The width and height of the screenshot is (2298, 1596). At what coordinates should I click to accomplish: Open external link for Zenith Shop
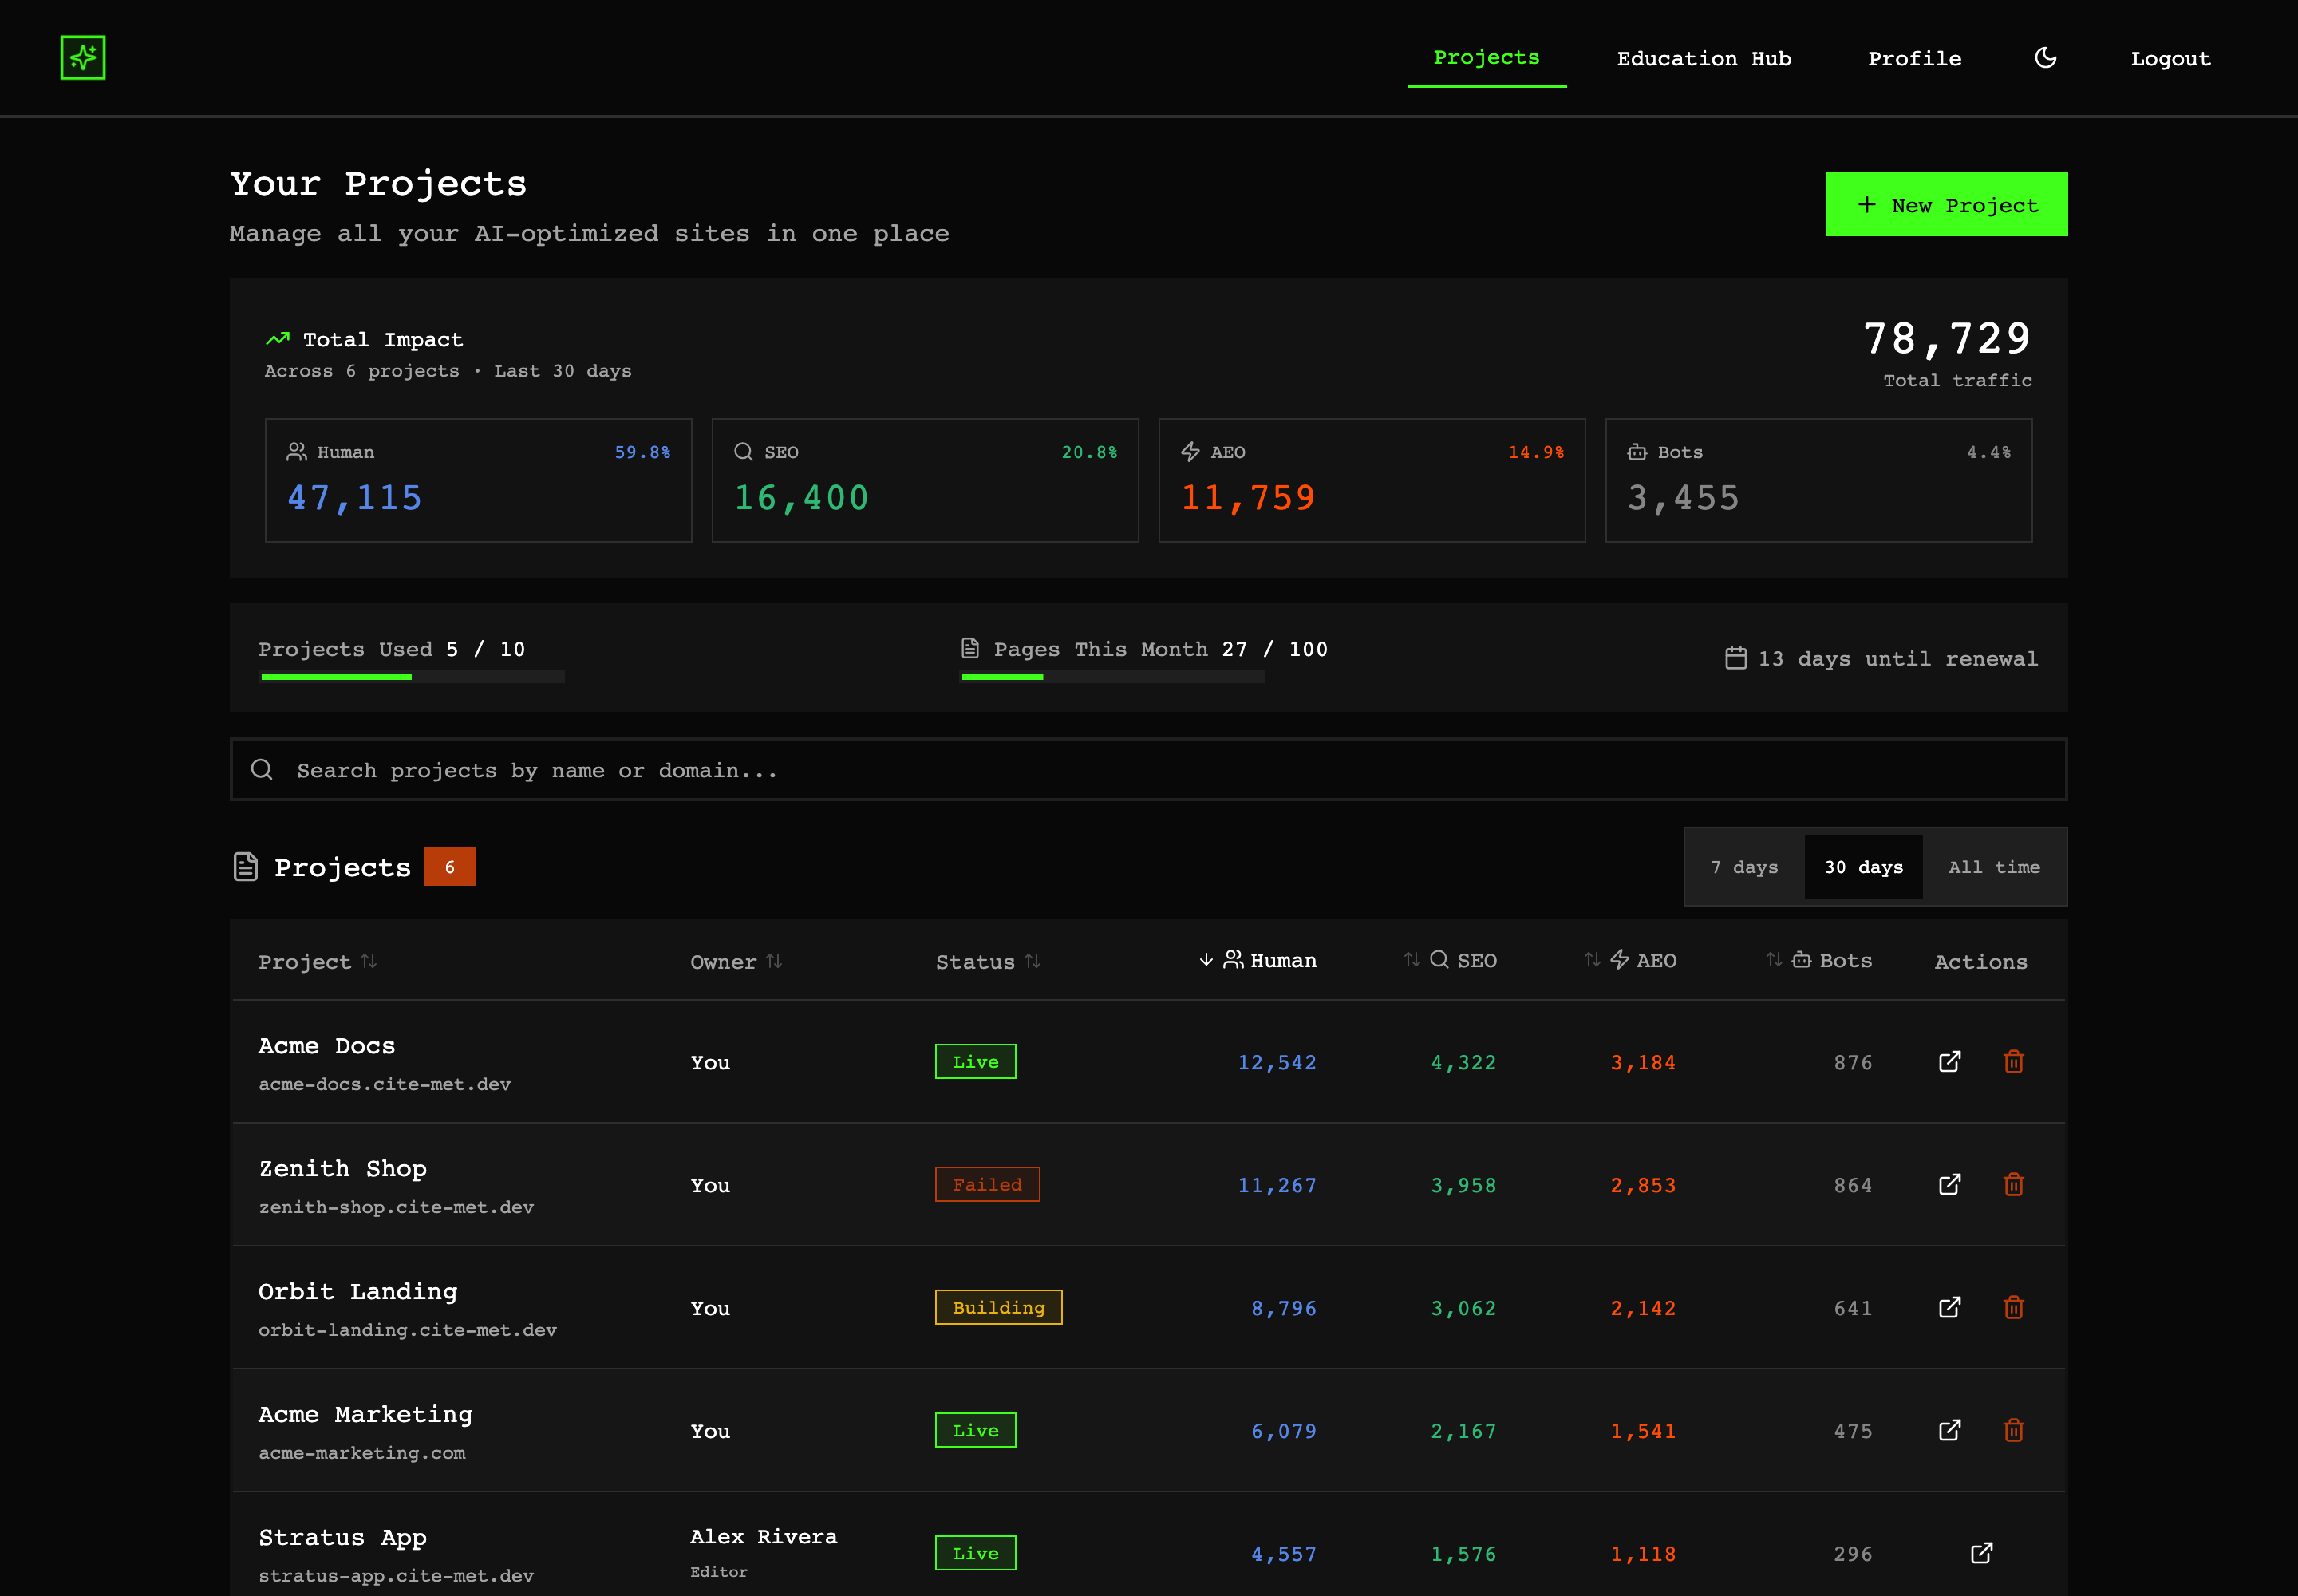coord(1949,1185)
